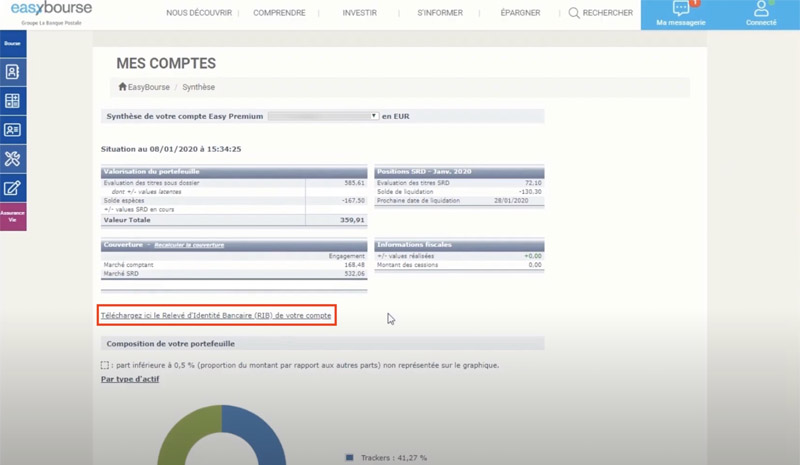Open the contacts book sidebar icon
Image resolution: width=800 pixels, height=465 pixels.
(13, 72)
